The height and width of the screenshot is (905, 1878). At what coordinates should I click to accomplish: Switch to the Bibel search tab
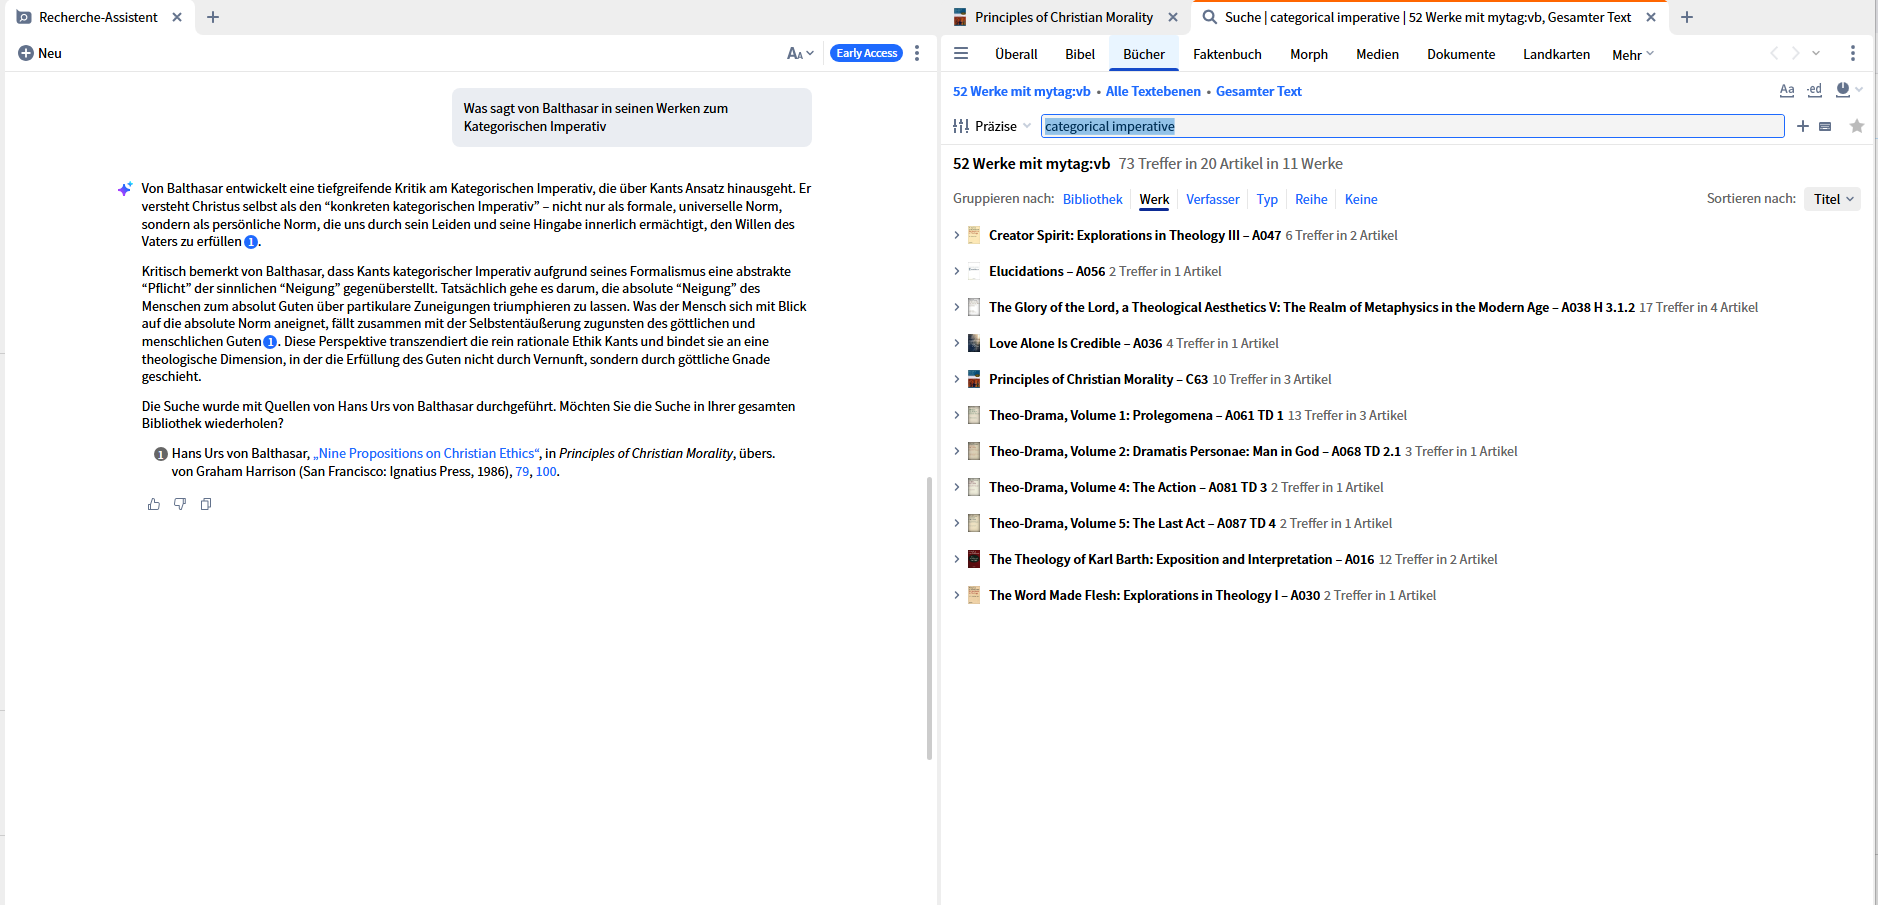click(1080, 54)
